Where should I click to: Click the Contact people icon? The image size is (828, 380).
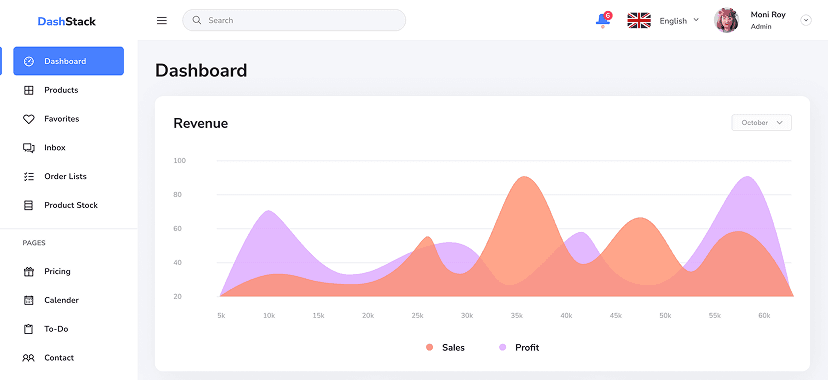pyautogui.click(x=29, y=358)
